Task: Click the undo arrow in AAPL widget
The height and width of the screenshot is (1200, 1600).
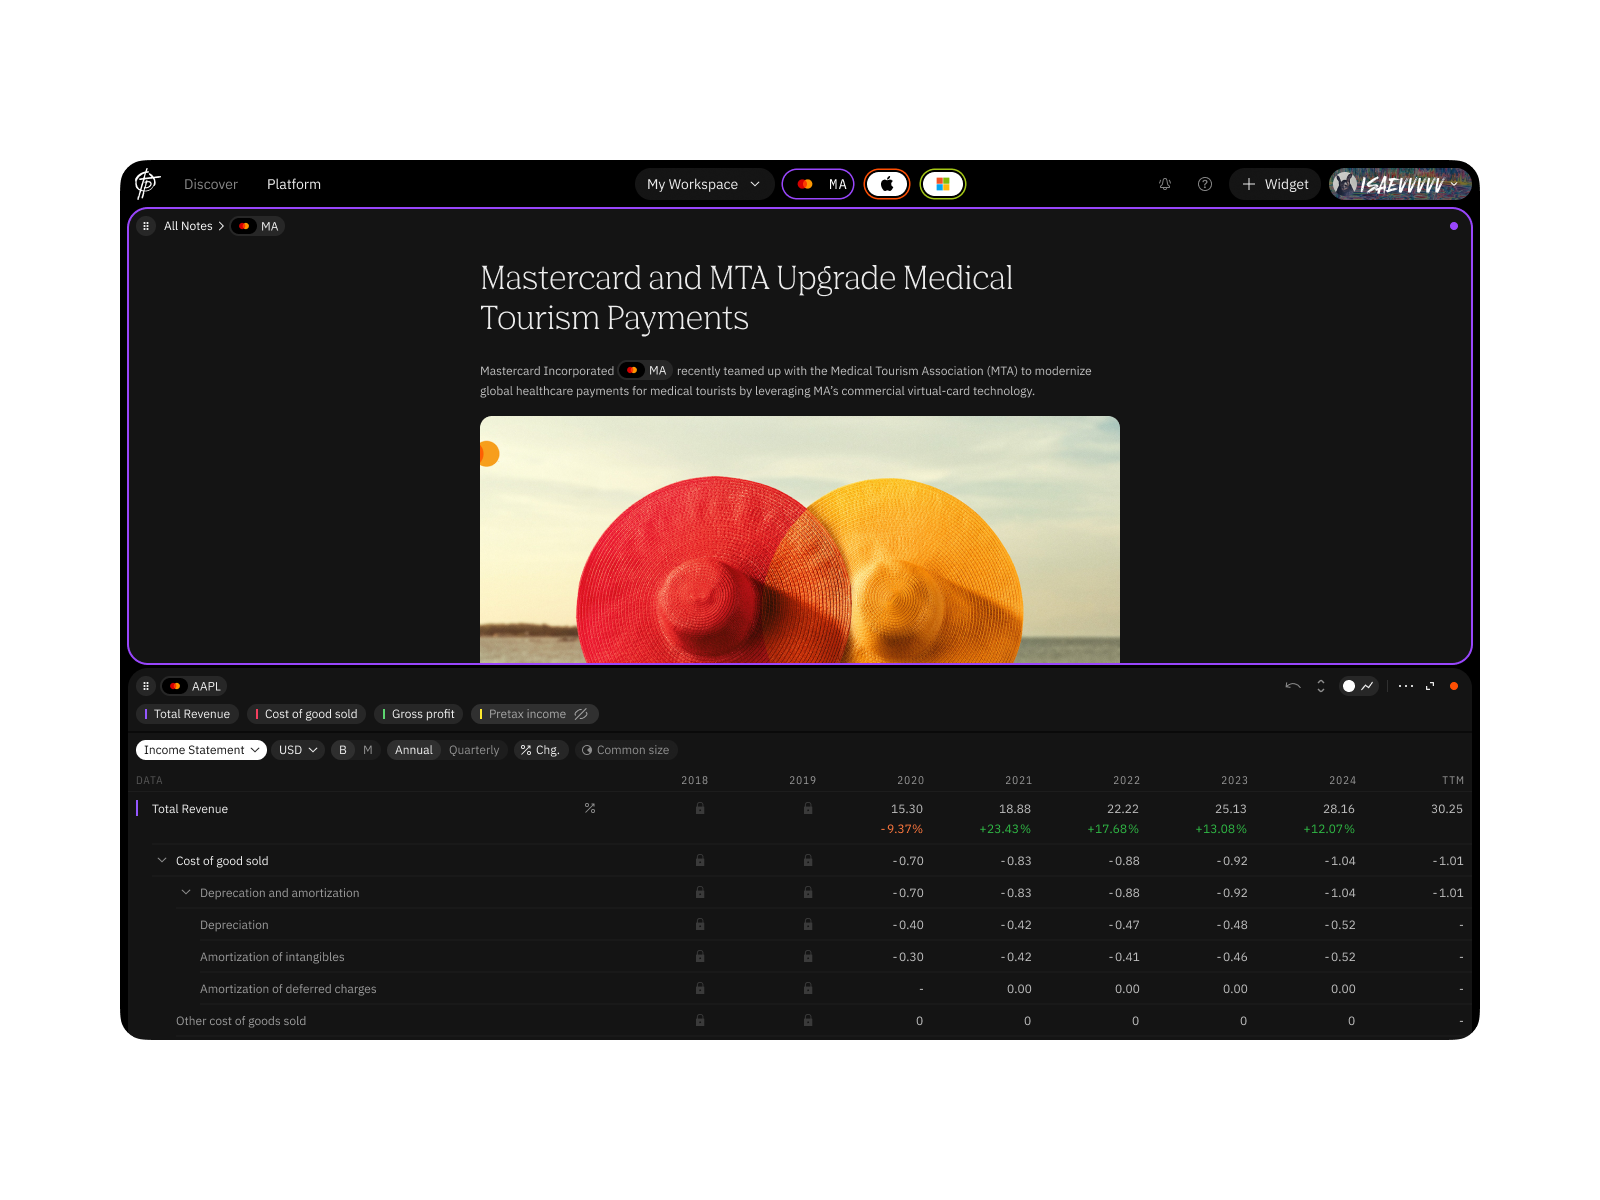Action: pyautogui.click(x=1292, y=686)
